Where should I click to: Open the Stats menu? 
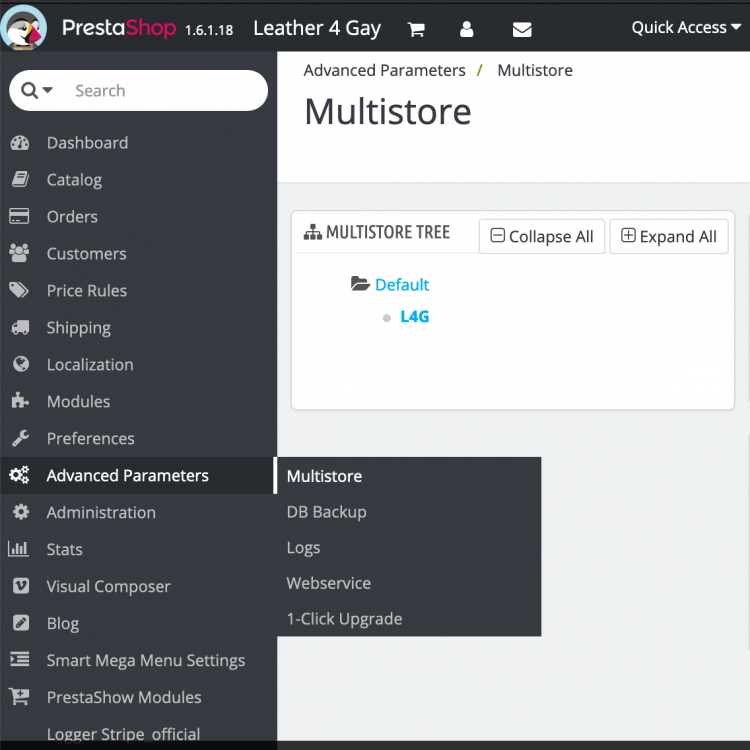[x=65, y=549]
